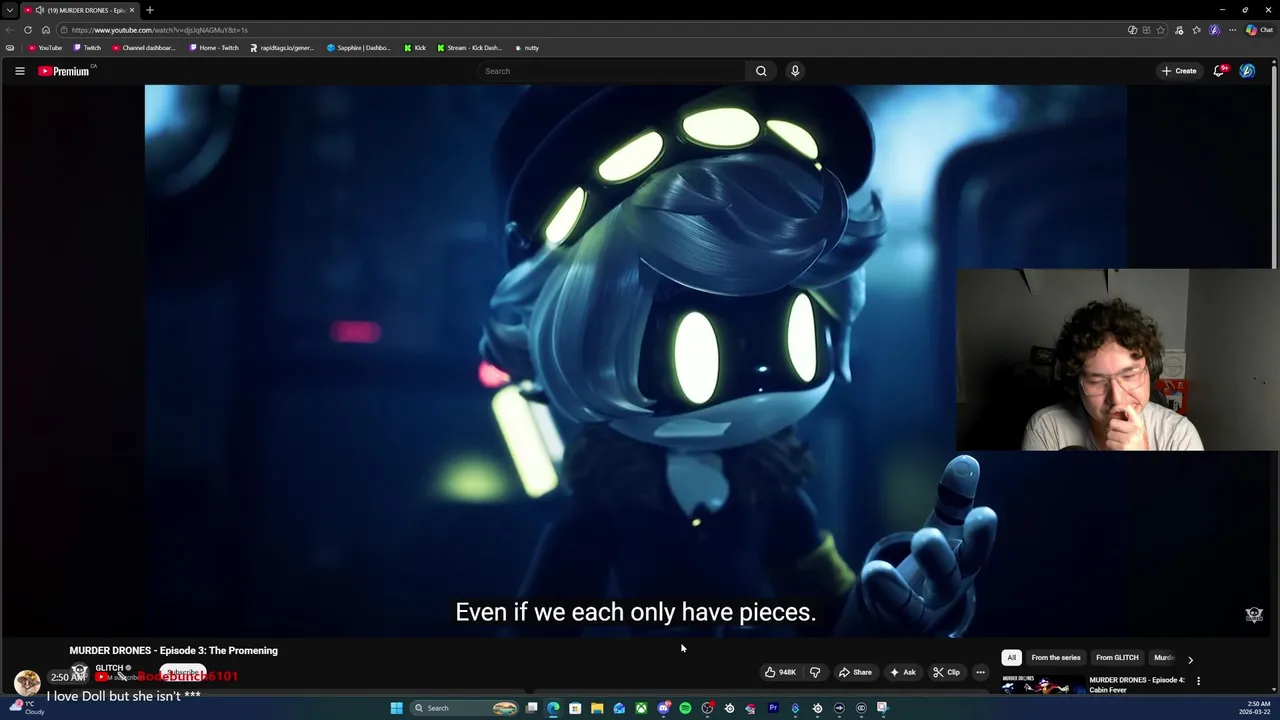Mute tab via the speaker icon
The width and height of the screenshot is (1280, 720).
pos(40,10)
